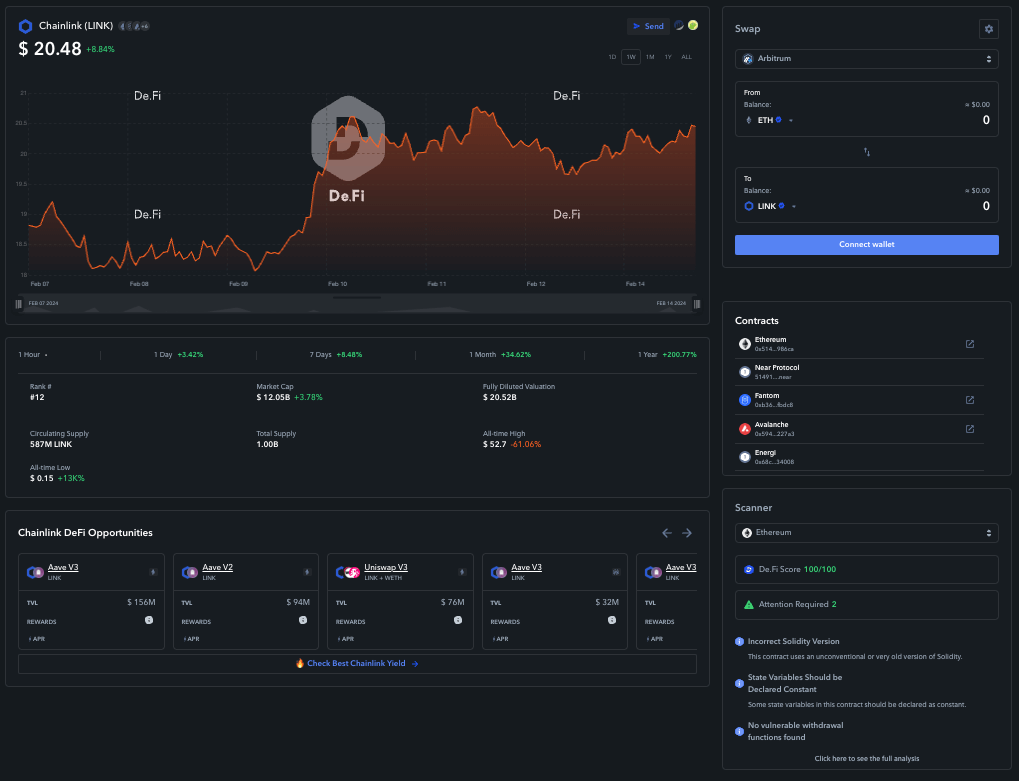Open Ethereum contract external link icon
The image size is (1019, 781).
tap(970, 344)
